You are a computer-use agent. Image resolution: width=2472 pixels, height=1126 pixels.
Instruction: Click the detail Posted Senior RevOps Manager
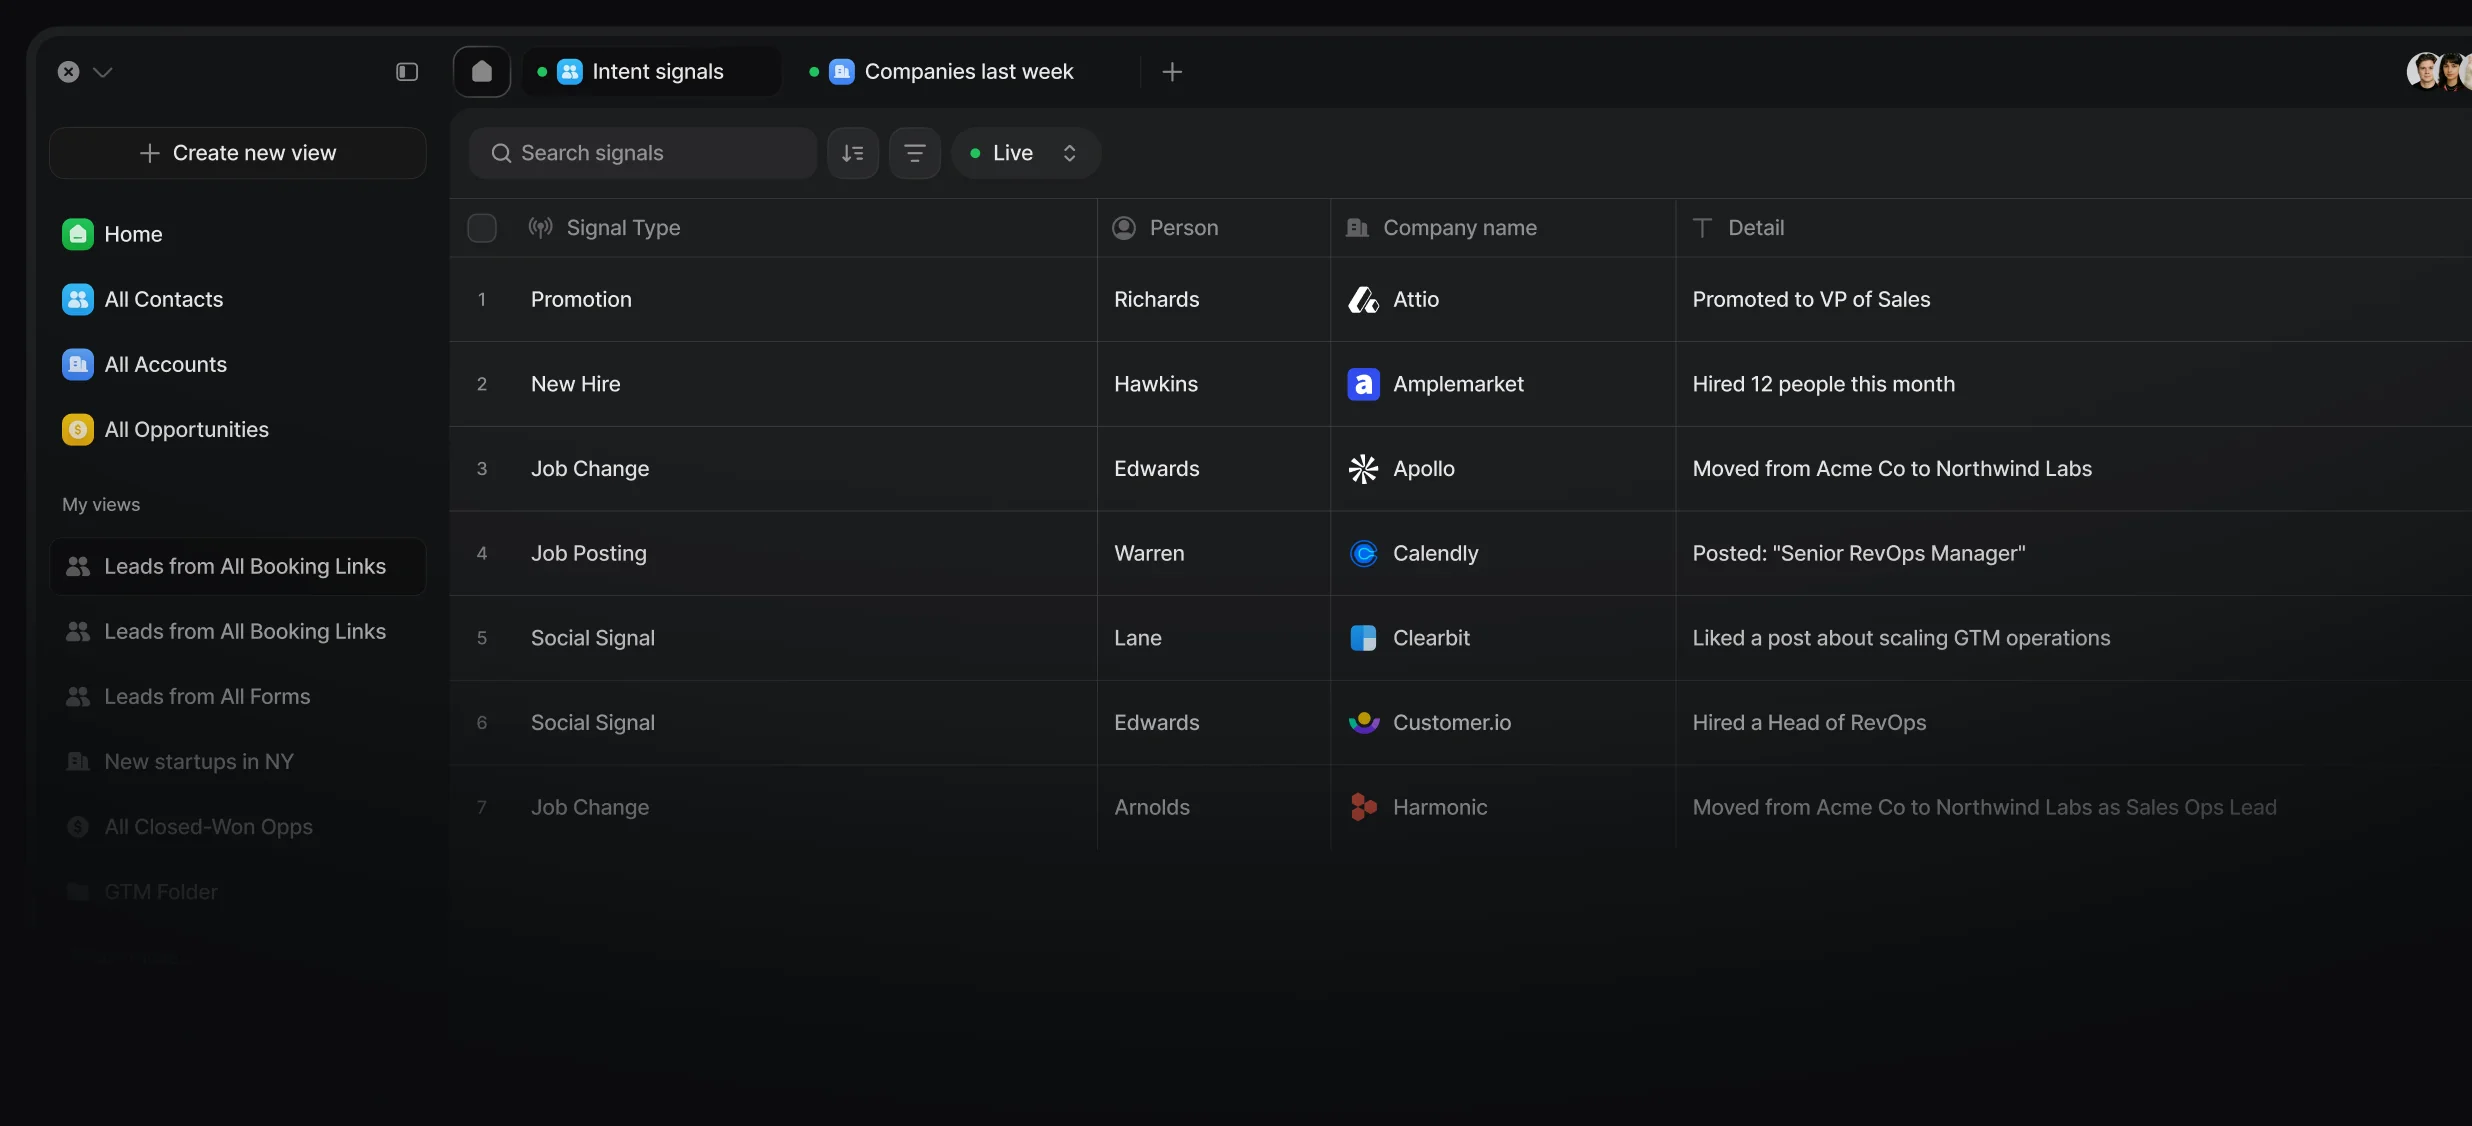coord(1858,553)
